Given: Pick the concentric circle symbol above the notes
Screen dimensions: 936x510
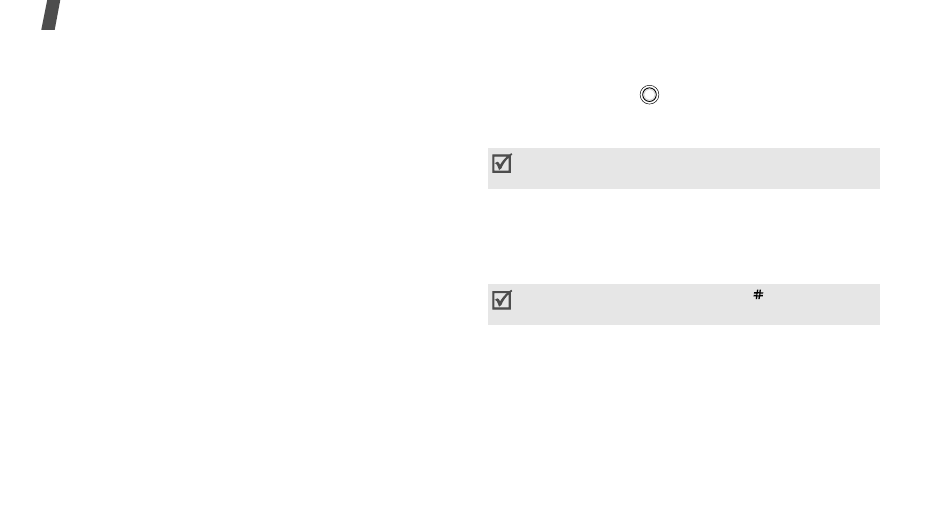Looking at the screenshot, I should 649,95.
